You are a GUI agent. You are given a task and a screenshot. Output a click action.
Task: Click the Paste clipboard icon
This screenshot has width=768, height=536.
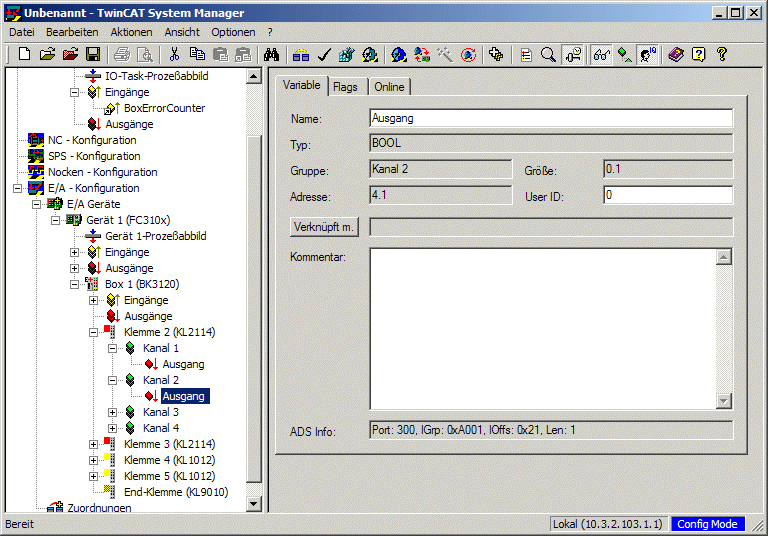click(x=220, y=54)
